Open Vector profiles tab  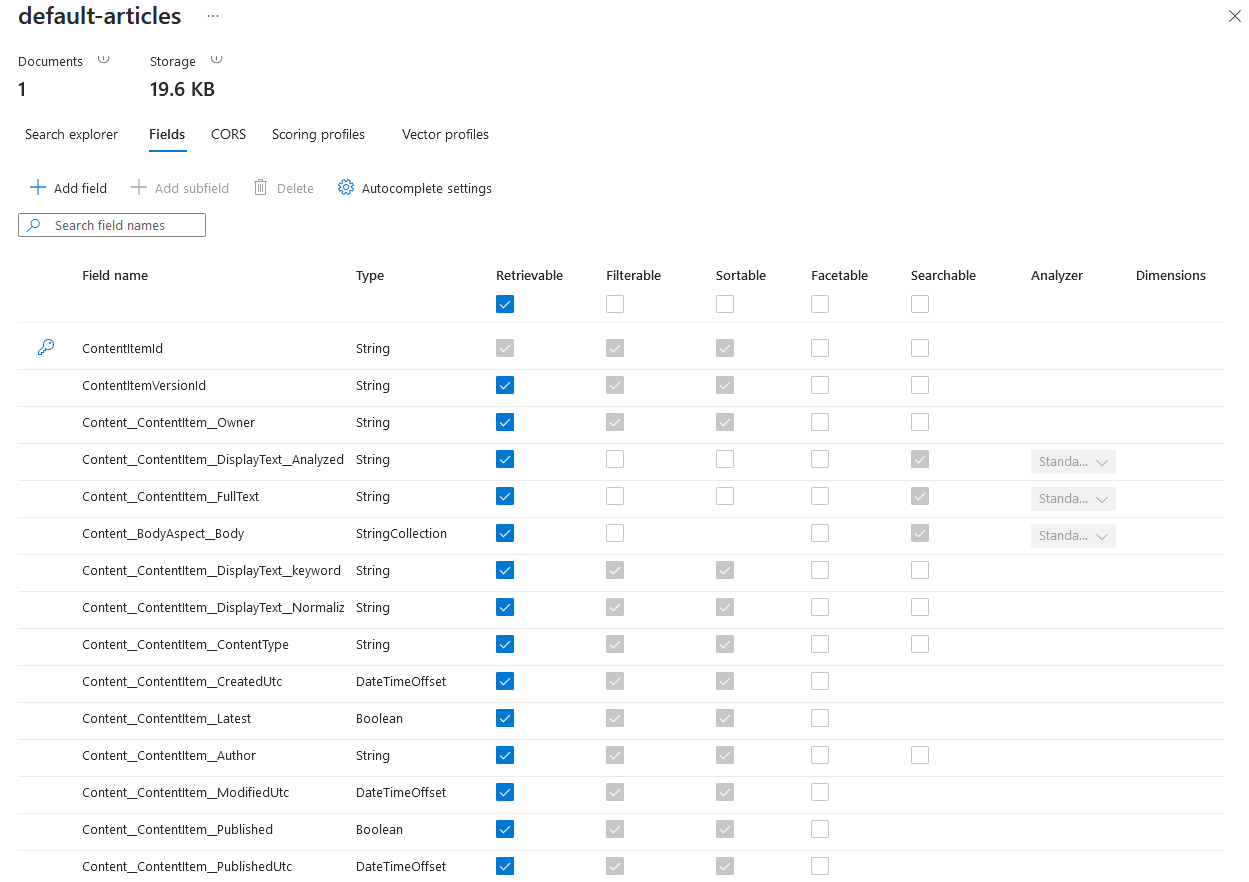tap(445, 134)
